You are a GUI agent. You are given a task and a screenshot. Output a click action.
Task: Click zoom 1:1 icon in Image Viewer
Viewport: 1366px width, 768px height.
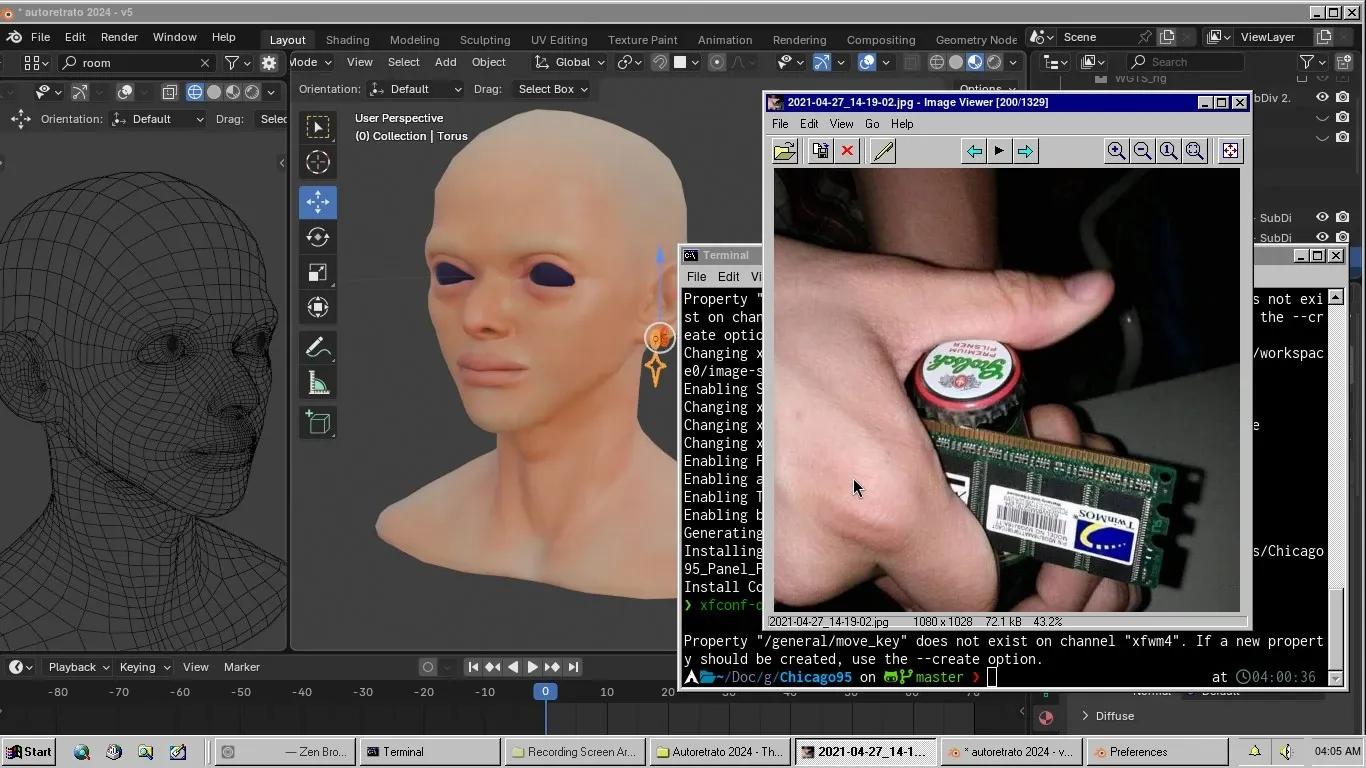click(1168, 151)
